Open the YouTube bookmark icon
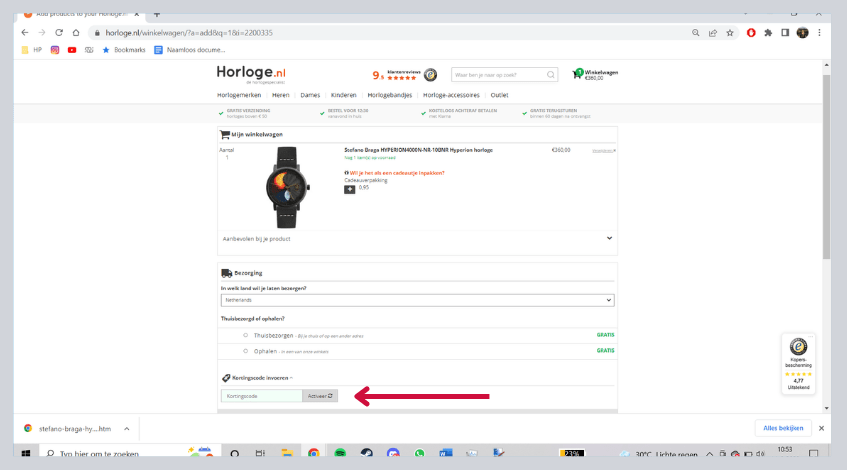The image size is (847, 470). 72,50
